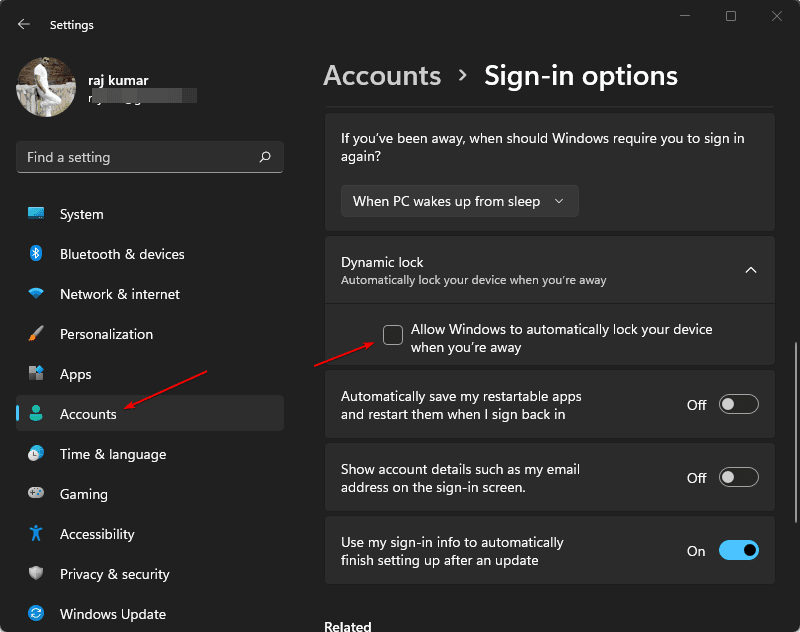Click the raj kumar account name
Image resolution: width=800 pixels, height=632 pixels.
click(118, 80)
